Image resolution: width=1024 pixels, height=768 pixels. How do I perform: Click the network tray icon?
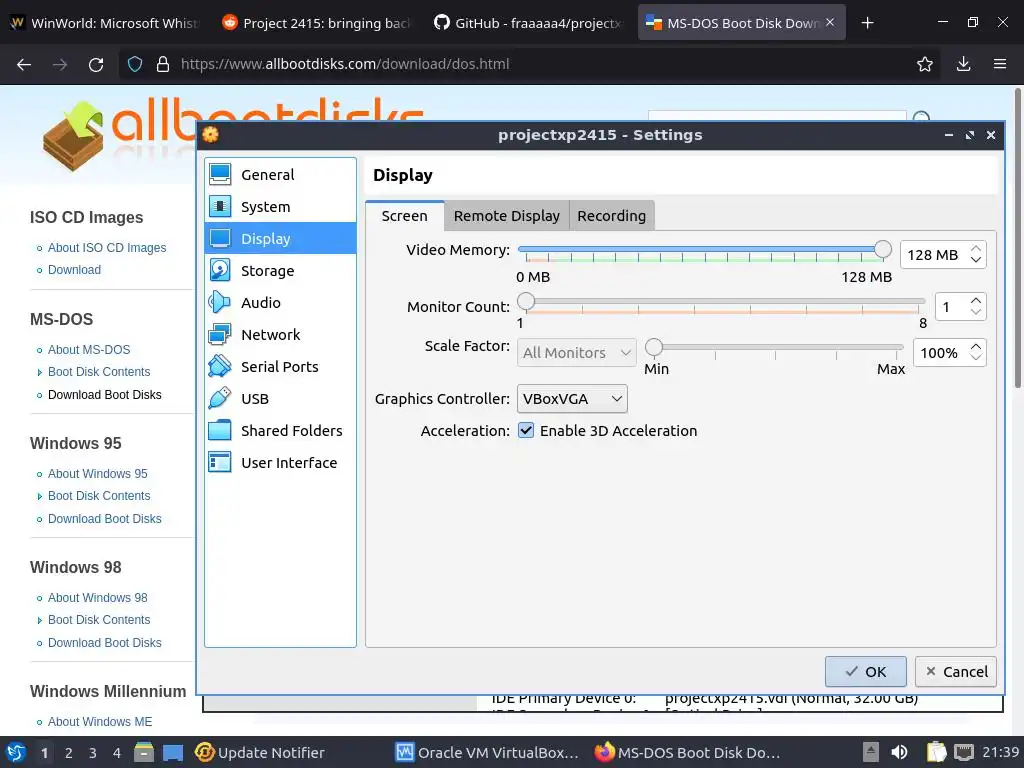[x=964, y=752]
